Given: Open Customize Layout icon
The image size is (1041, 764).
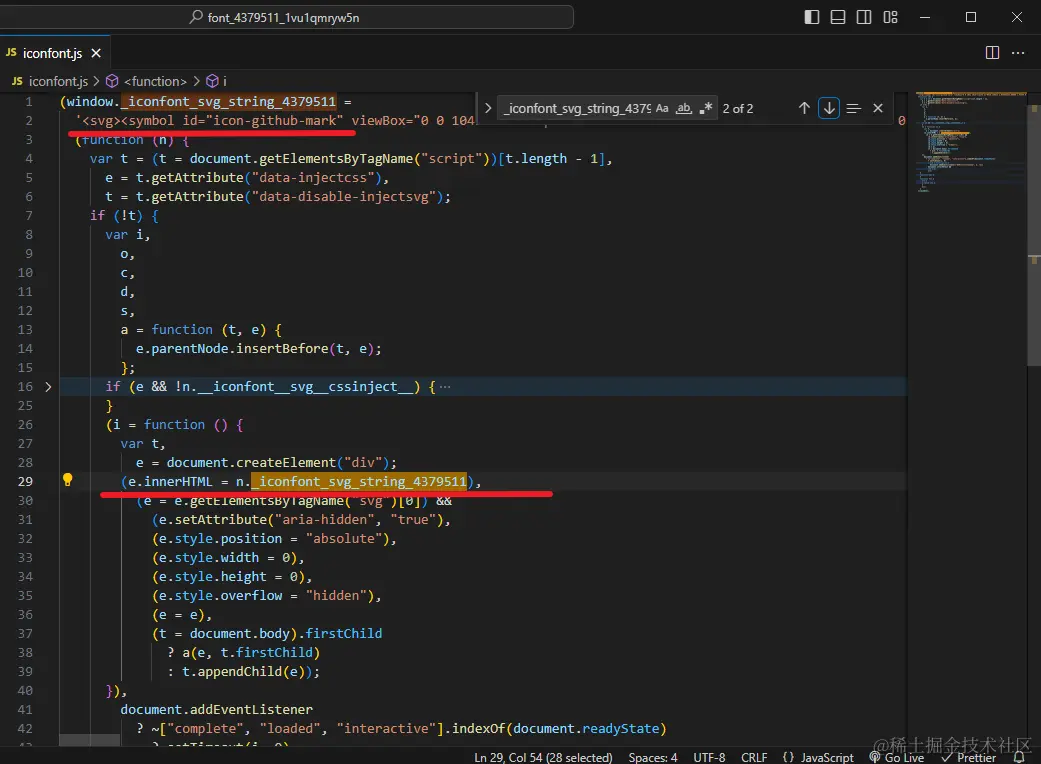Looking at the screenshot, I should 890,17.
